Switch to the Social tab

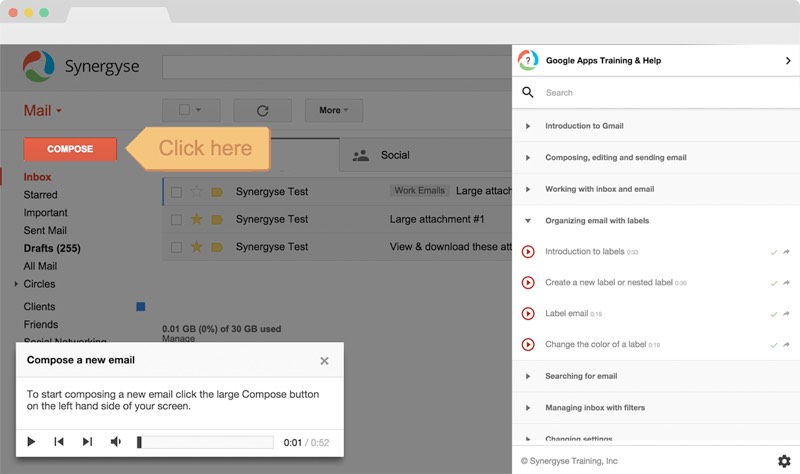[394, 155]
